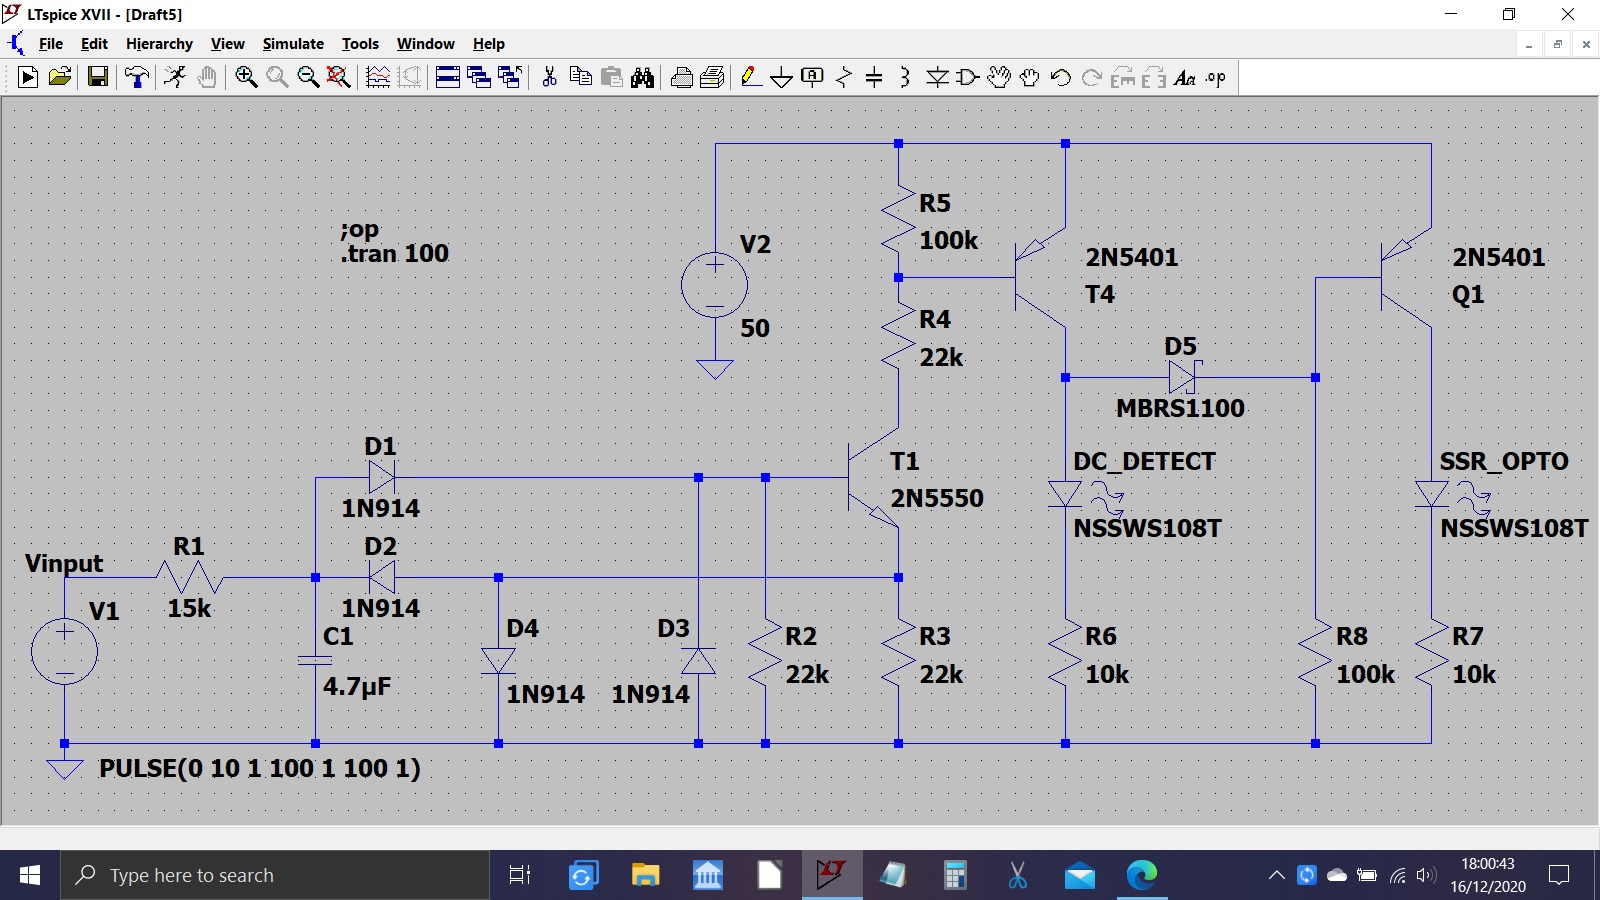Select the Pan magnifier tool

tap(277, 77)
